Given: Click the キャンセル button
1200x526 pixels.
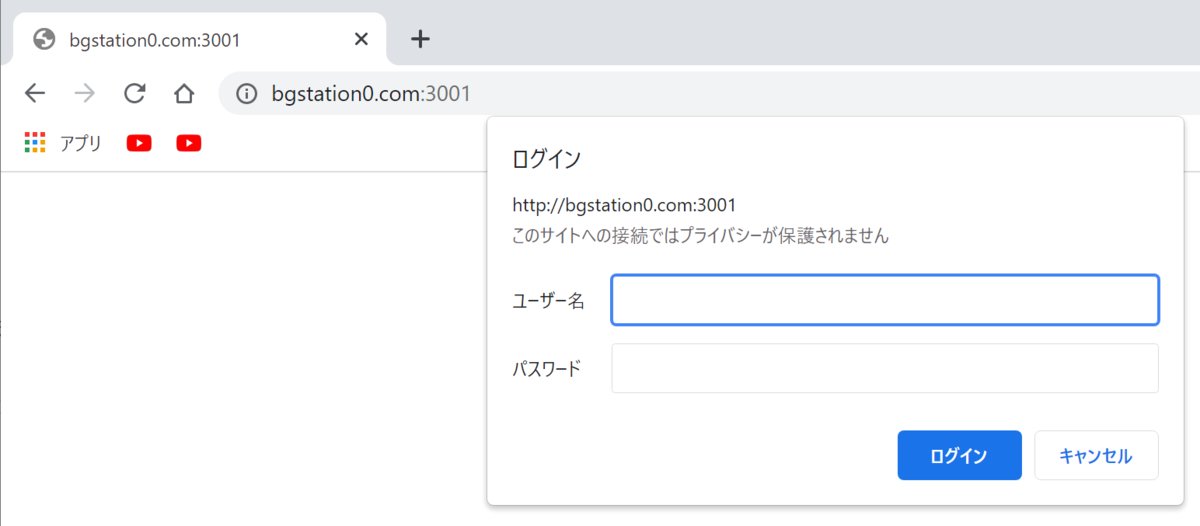Looking at the screenshot, I should point(1096,455).
